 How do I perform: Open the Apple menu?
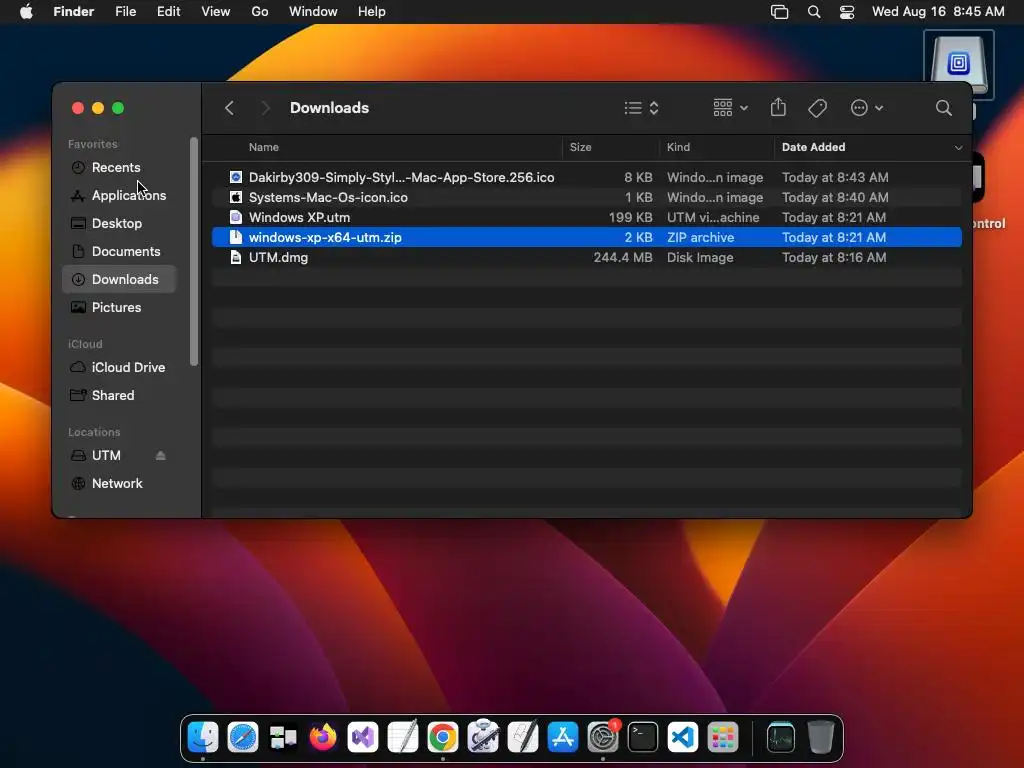click(26, 12)
